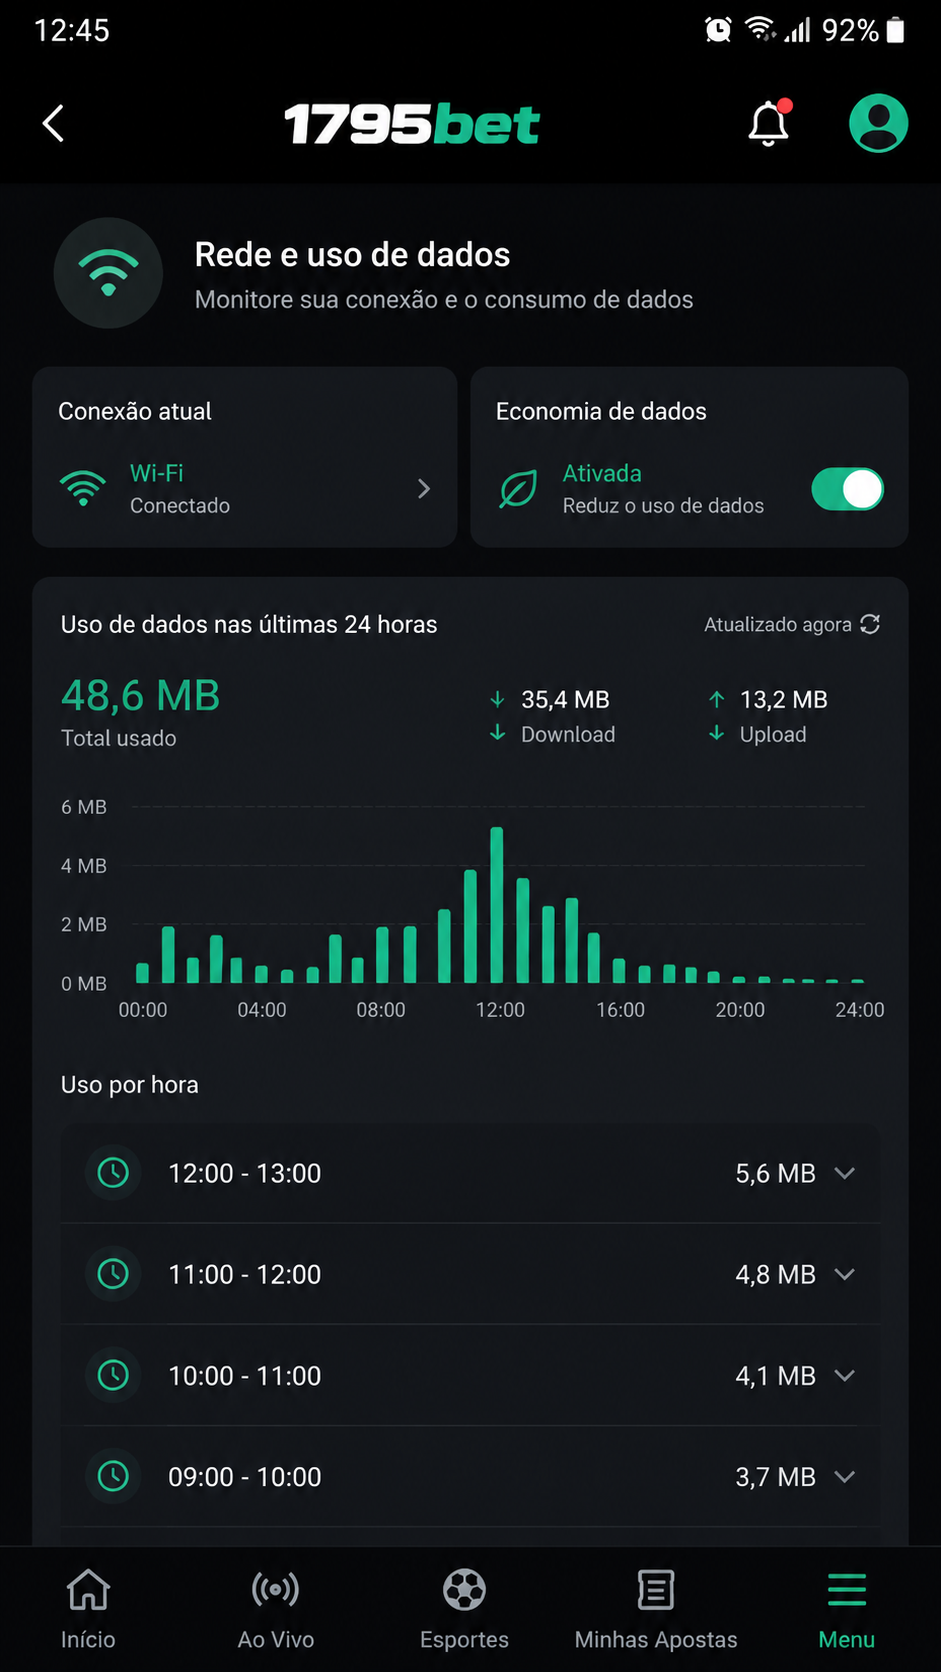The image size is (941, 1672).
Task: Expand the 11:00 - 12:00 usage chevron
Action: tap(845, 1274)
